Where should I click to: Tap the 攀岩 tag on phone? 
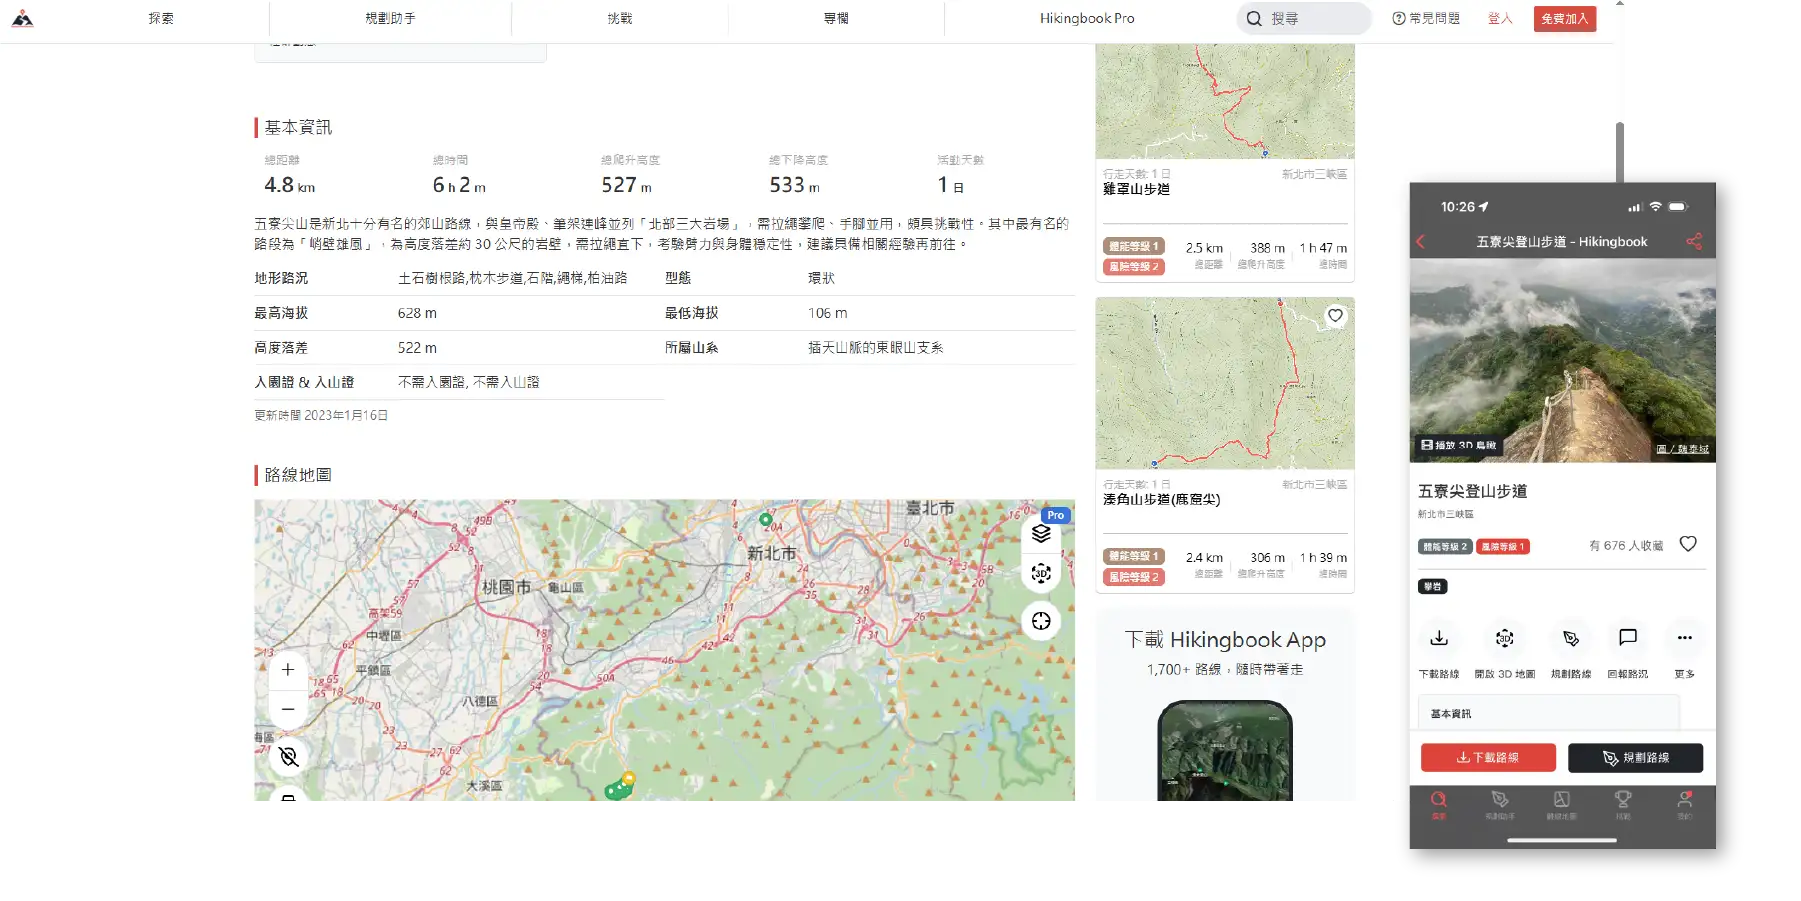pos(1432,587)
